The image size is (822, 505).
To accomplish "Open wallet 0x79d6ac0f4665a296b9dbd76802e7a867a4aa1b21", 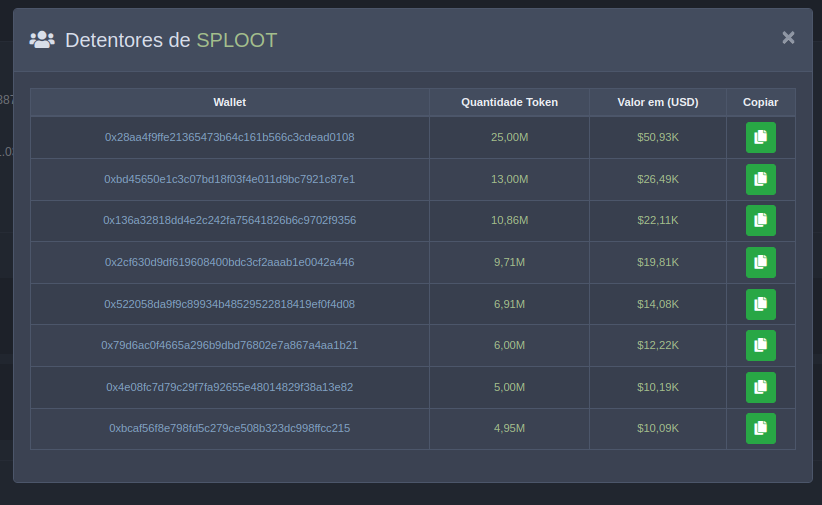I will coord(230,345).
